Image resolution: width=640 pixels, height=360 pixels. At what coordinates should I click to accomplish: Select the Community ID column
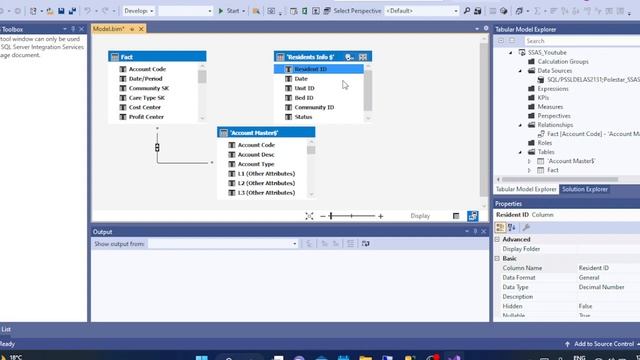click(314, 107)
